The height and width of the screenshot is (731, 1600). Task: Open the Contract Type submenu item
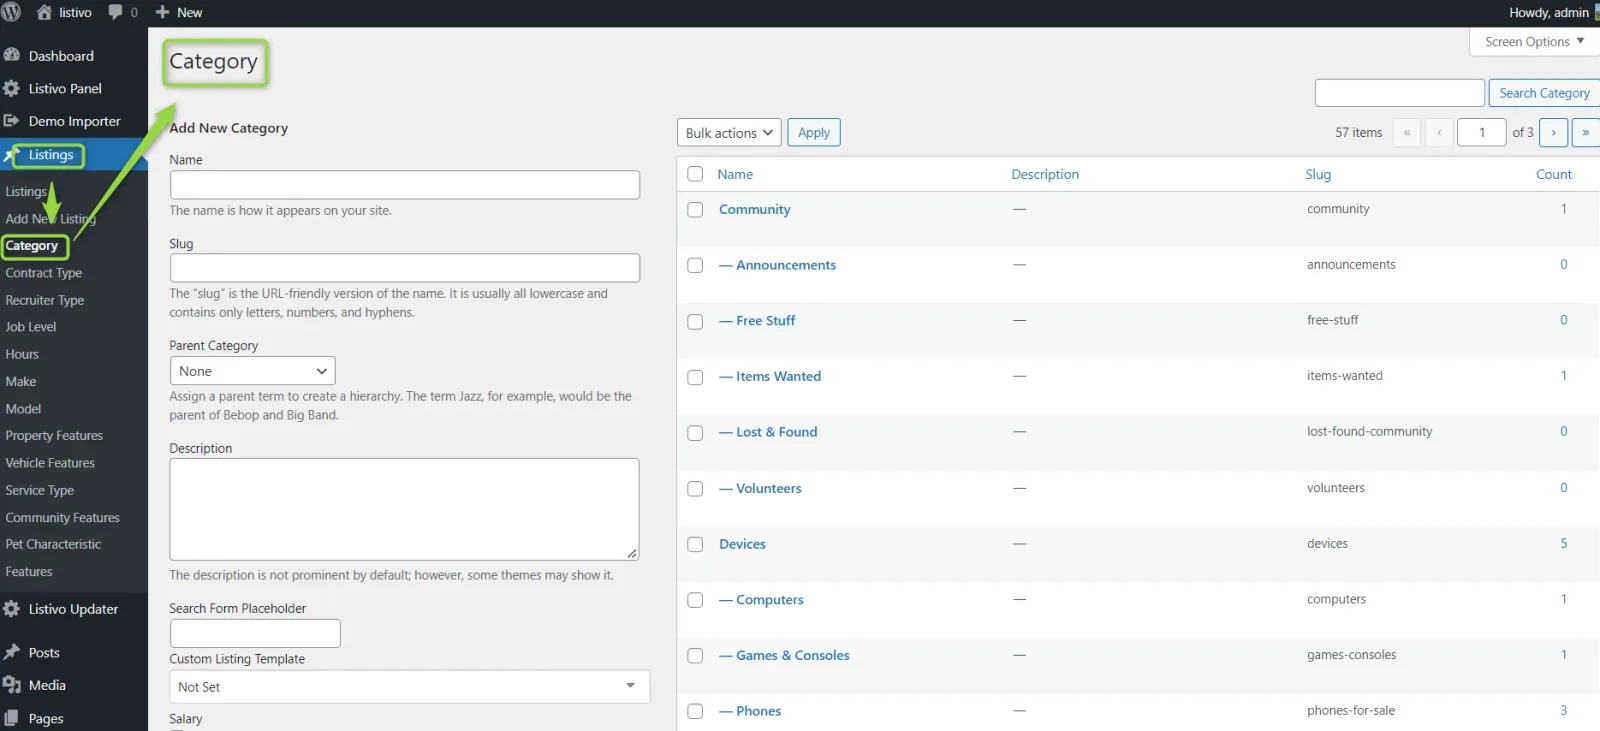click(x=44, y=273)
